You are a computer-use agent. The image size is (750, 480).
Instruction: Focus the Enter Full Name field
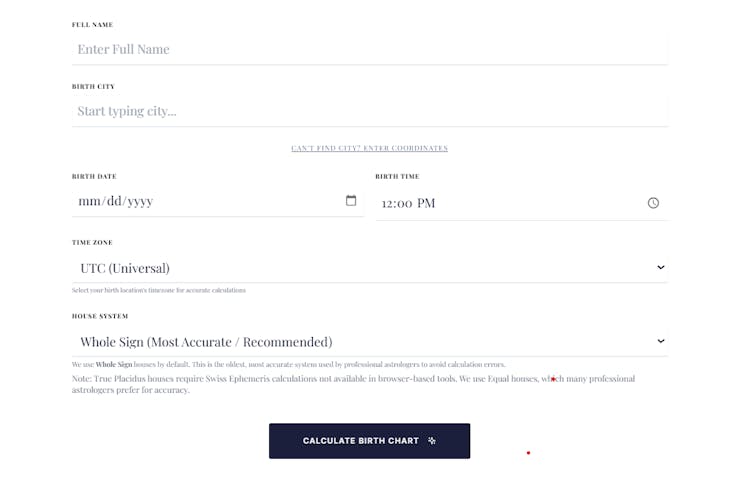[x=369, y=49]
